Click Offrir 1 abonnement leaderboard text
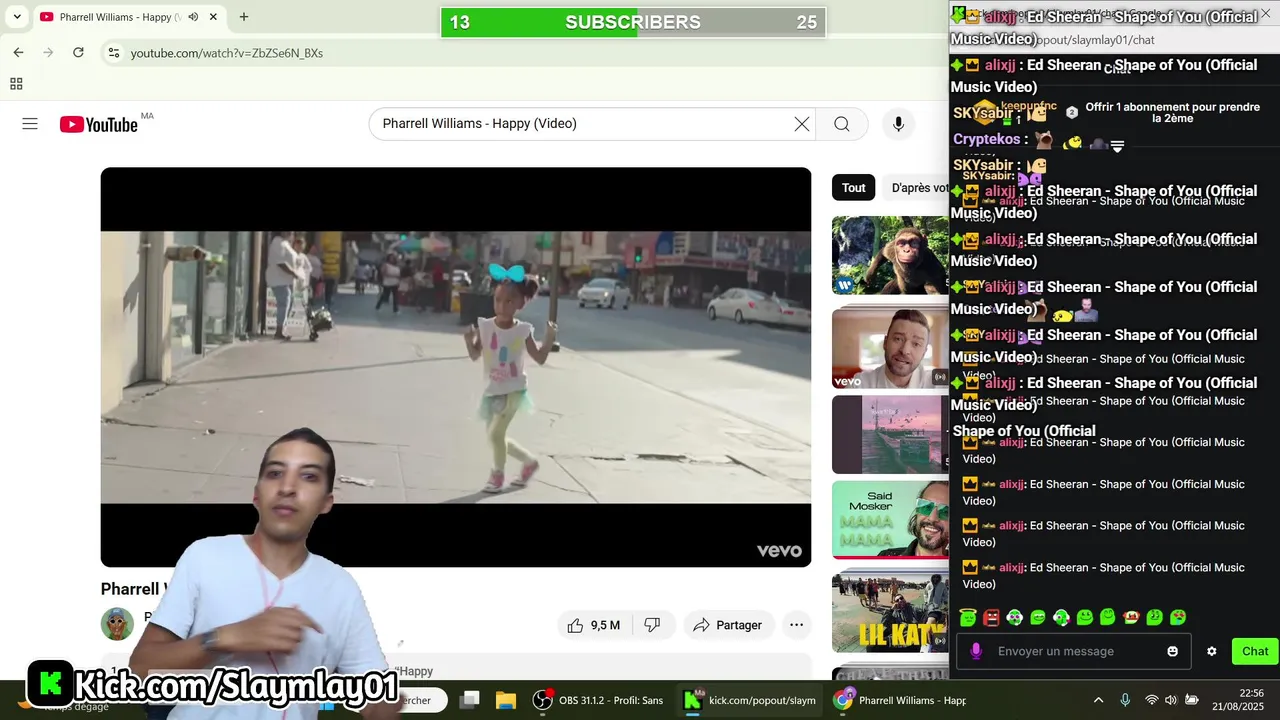 1172,112
